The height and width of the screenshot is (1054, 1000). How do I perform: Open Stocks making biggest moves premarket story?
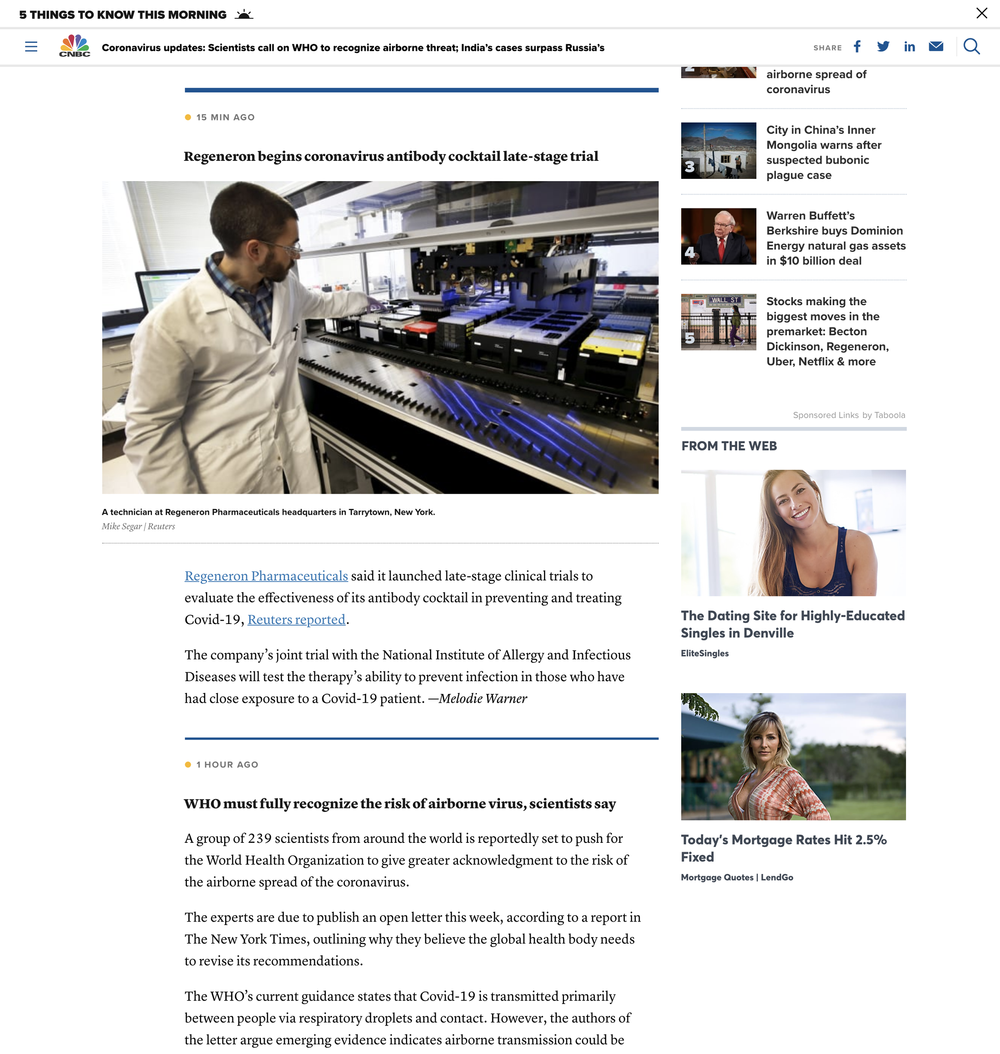pos(827,331)
